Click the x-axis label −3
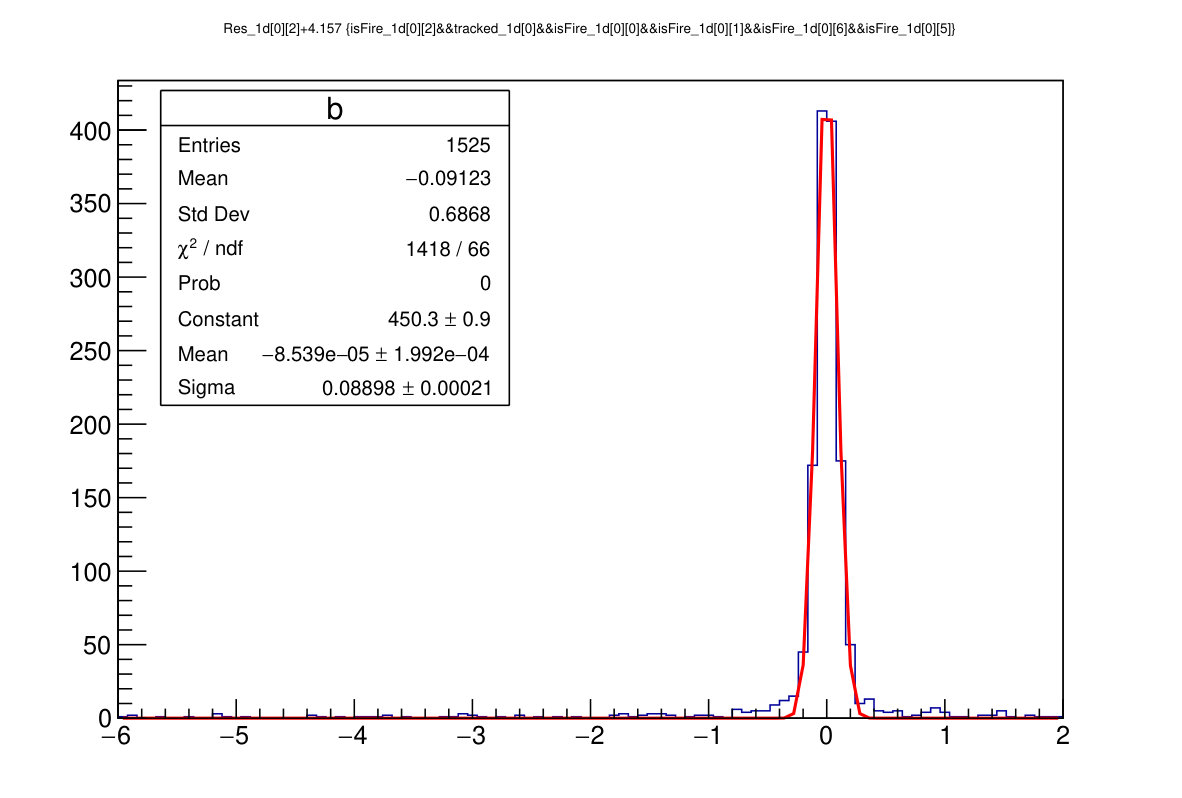Image resolution: width=1182 pixels, height=798 pixels. tap(471, 735)
